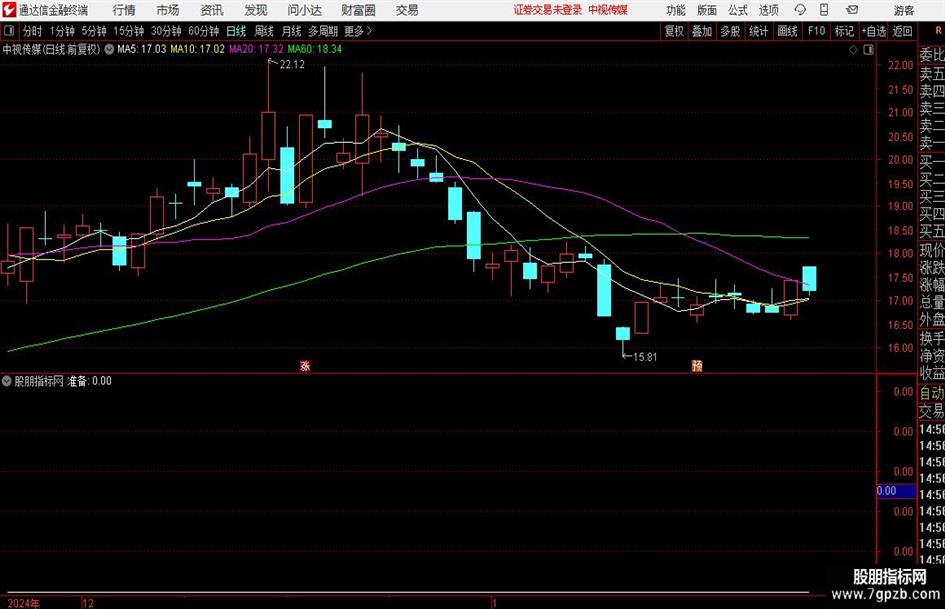Screen dimensions: 945x609
Task: Expand the round arrow next to 股朋指标网
Action: click(x=7, y=381)
